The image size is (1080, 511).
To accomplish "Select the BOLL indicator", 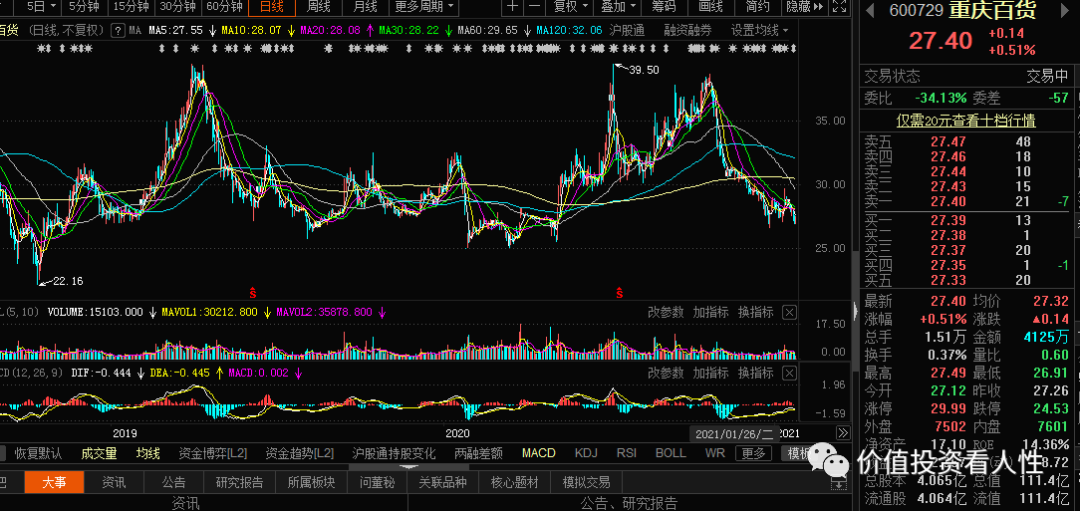I will pyautogui.click(x=670, y=453).
